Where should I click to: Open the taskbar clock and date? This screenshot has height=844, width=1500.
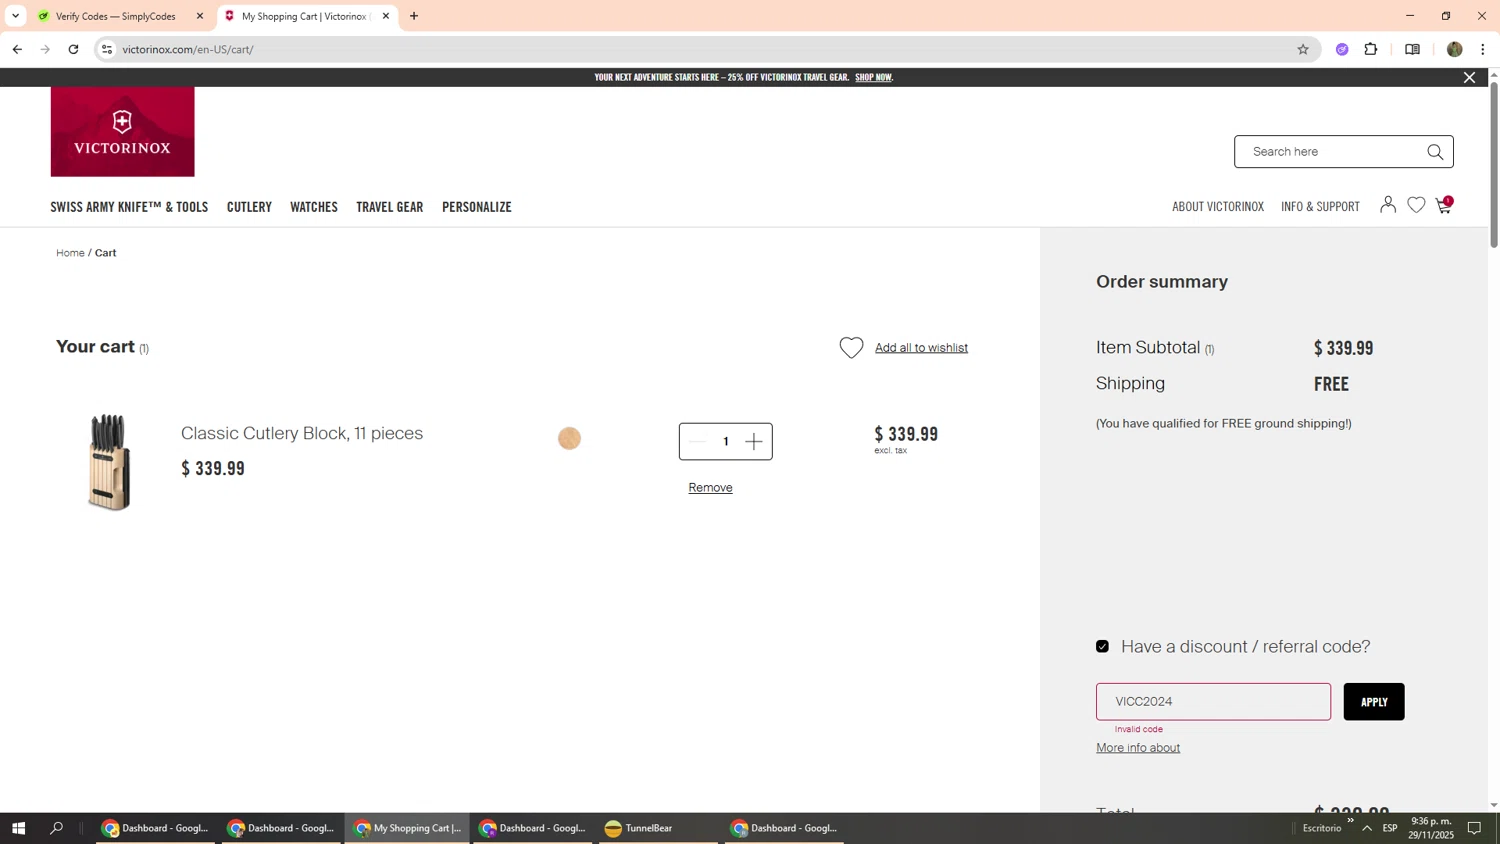[x=1431, y=828]
